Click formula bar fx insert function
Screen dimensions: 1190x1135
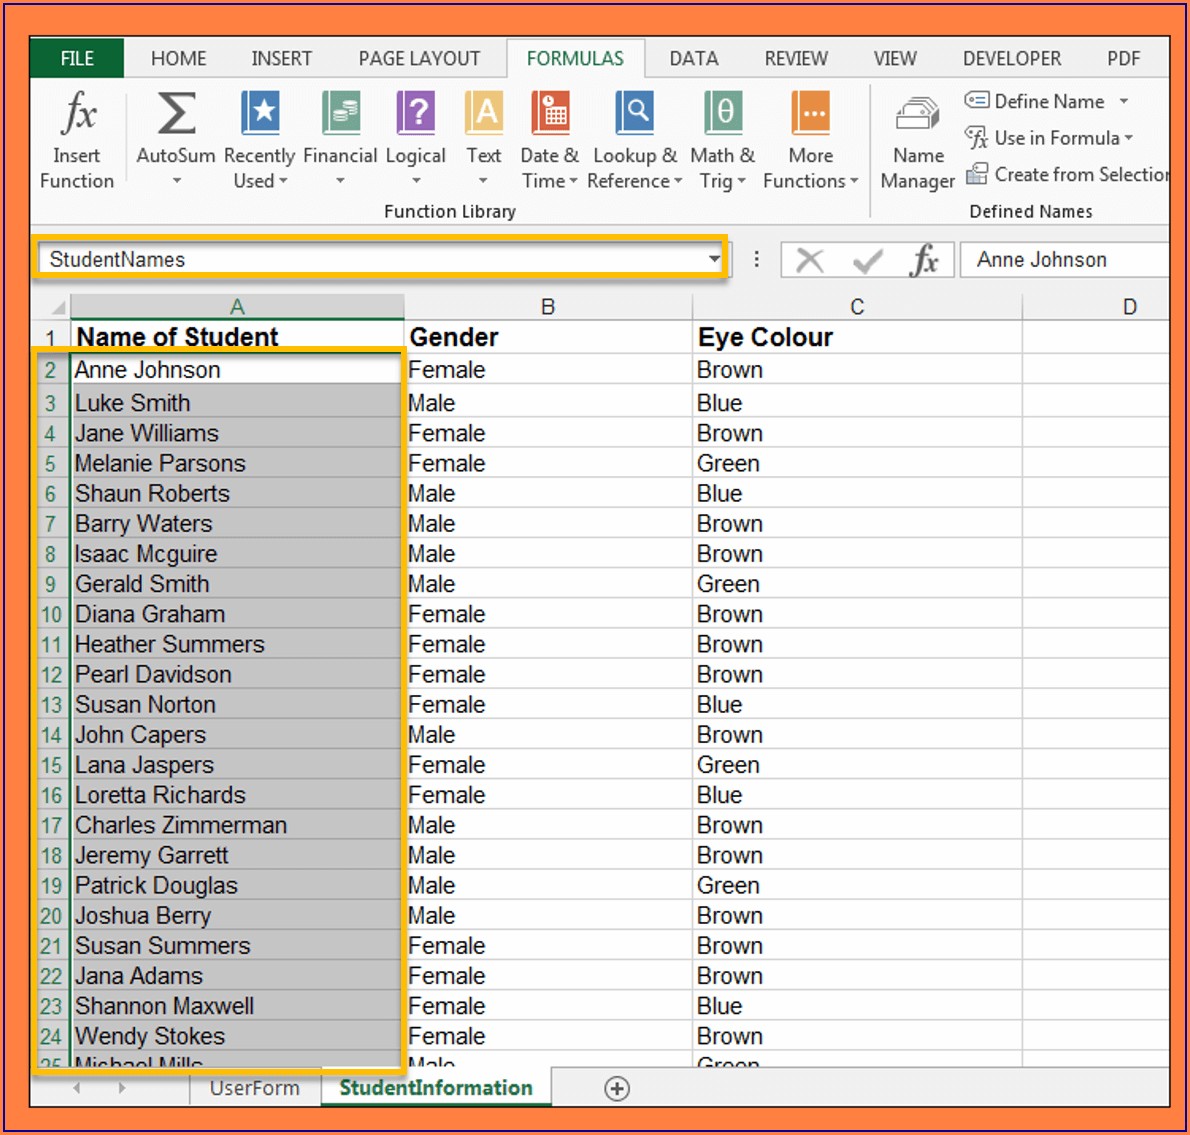point(924,260)
